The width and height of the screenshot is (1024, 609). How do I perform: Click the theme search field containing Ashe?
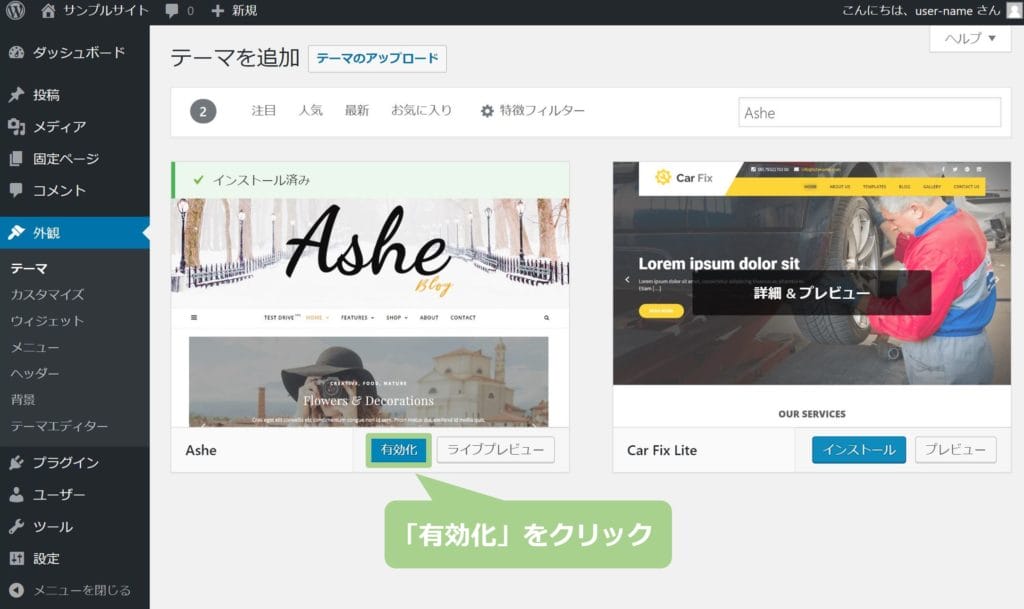(869, 112)
